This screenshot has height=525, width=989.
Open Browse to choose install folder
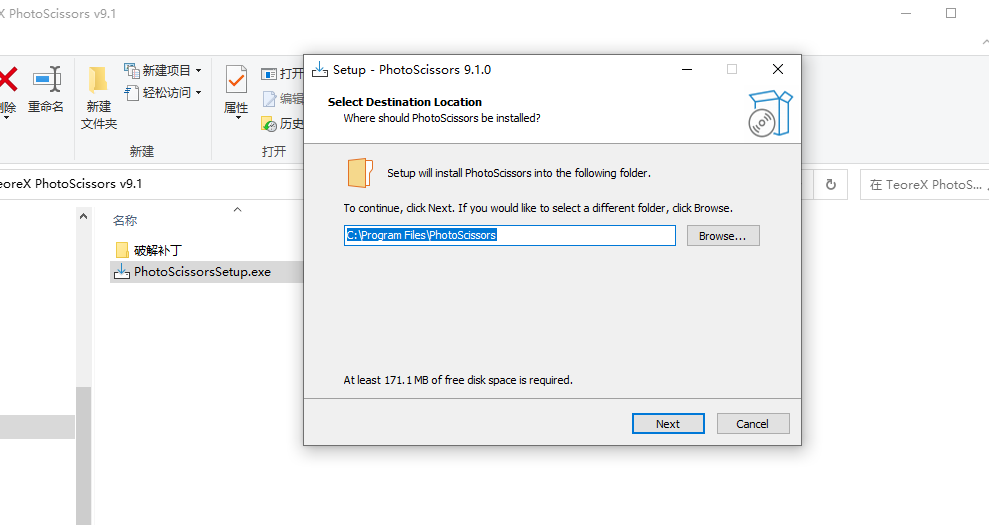[x=723, y=235]
